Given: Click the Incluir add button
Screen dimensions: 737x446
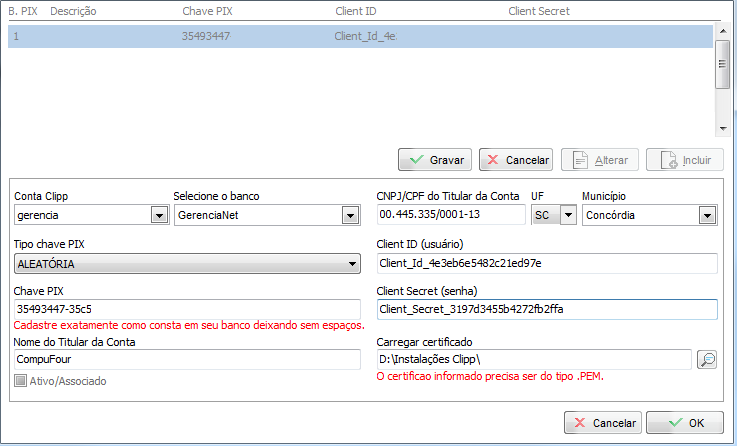Looking at the screenshot, I should click(x=684, y=160).
